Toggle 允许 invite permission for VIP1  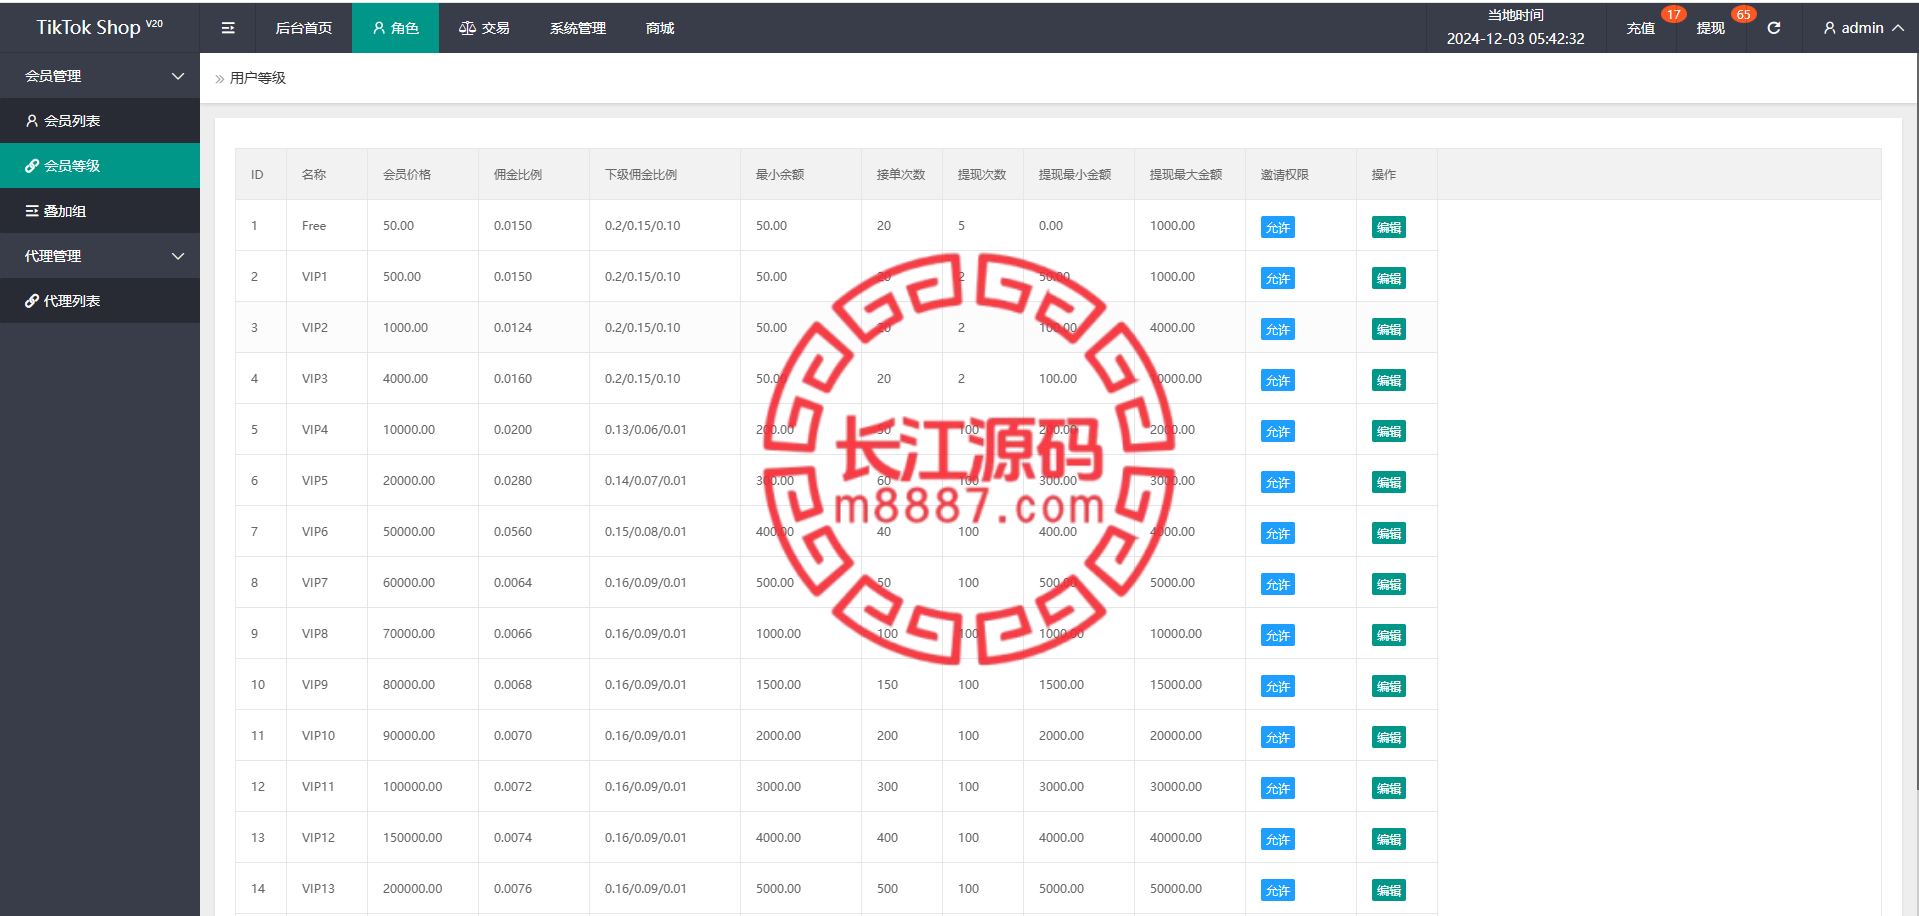click(1278, 278)
